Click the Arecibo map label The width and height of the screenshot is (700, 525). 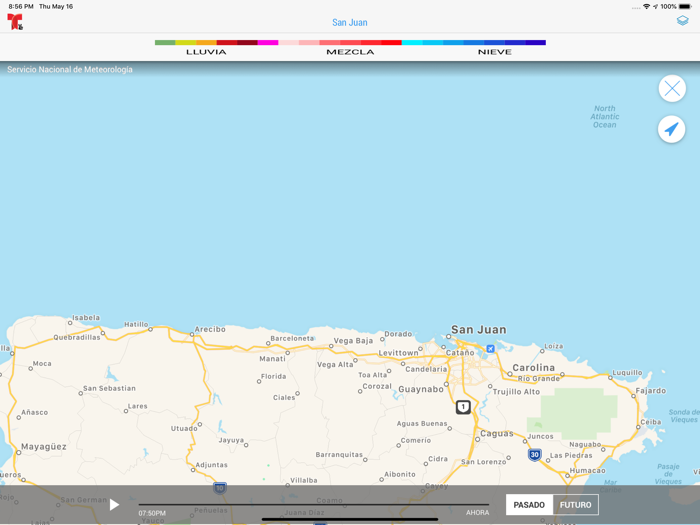click(x=210, y=329)
